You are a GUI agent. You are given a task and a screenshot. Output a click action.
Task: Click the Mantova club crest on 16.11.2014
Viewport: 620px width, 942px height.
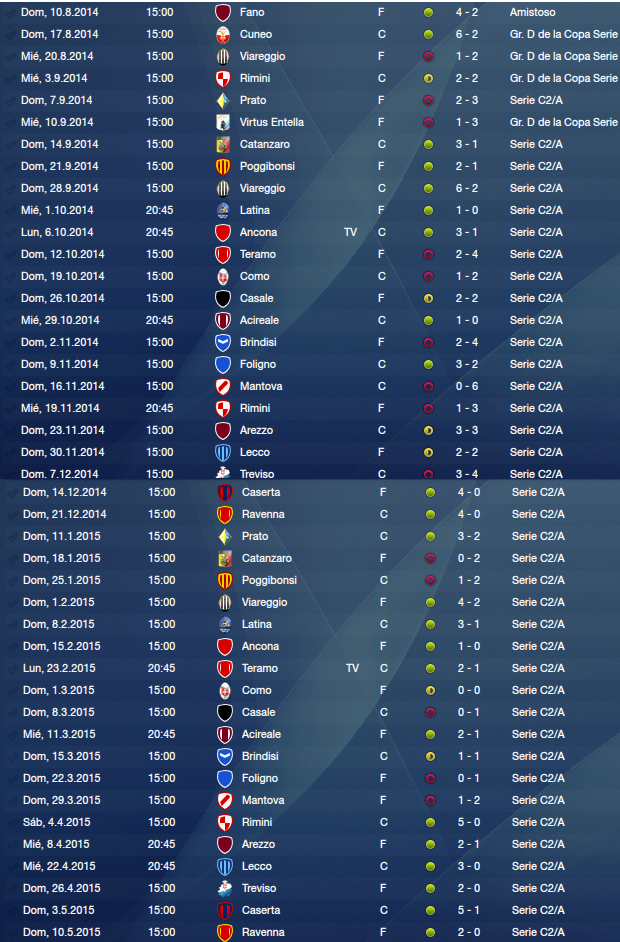click(223, 386)
